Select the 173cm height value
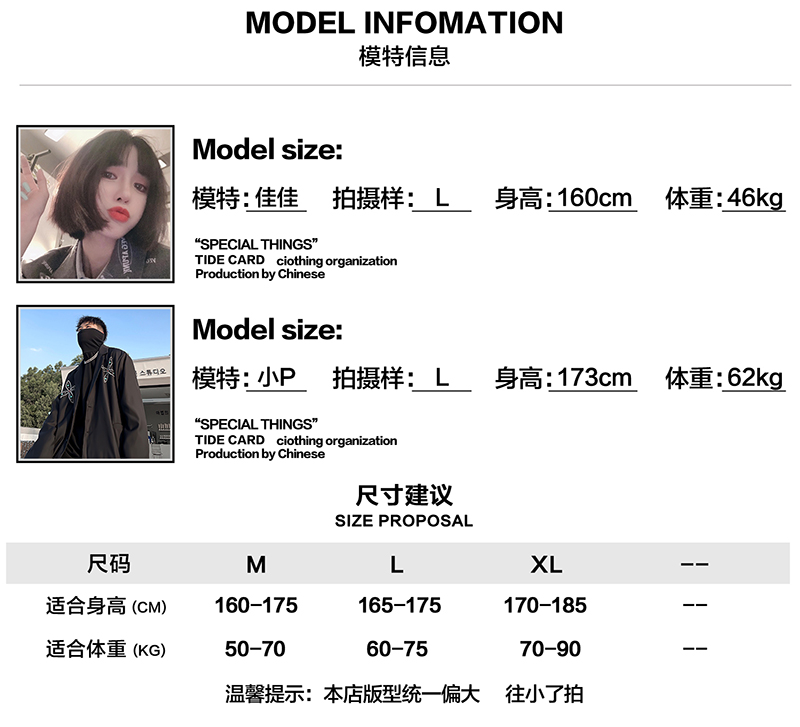Viewport: 800px width, 727px height. click(595, 378)
